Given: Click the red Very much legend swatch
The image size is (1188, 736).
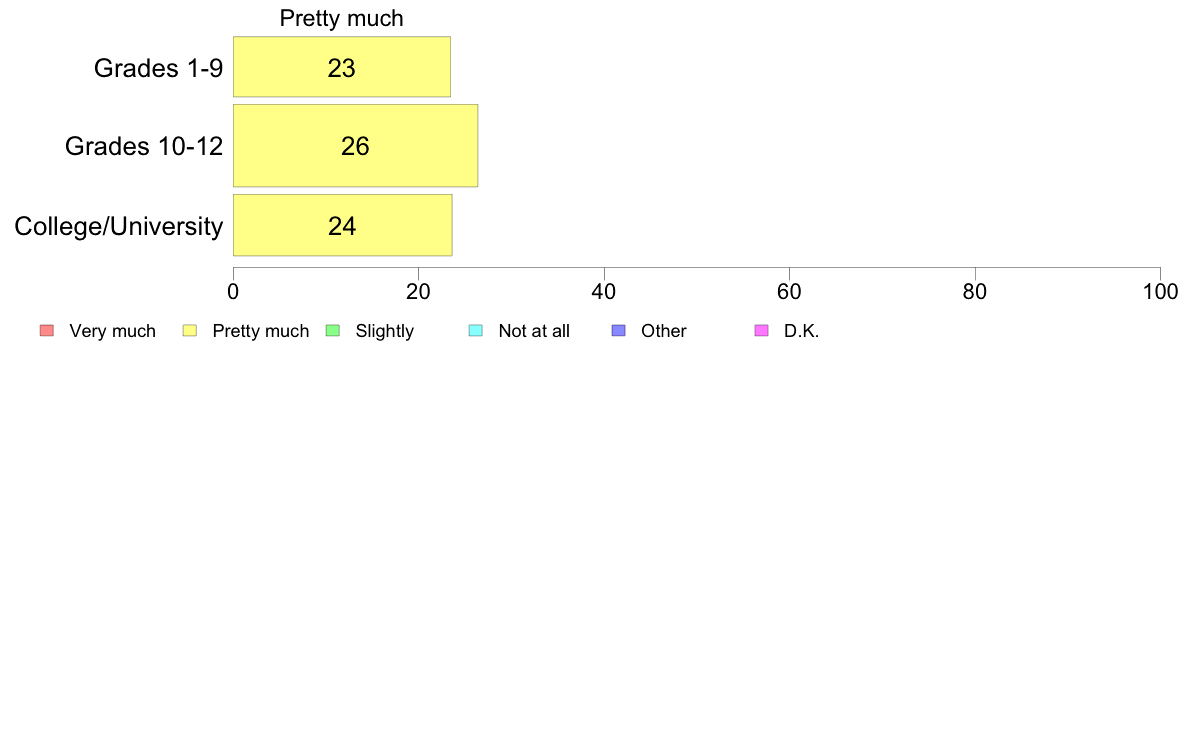Looking at the screenshot, I should (x=47, y=330).
